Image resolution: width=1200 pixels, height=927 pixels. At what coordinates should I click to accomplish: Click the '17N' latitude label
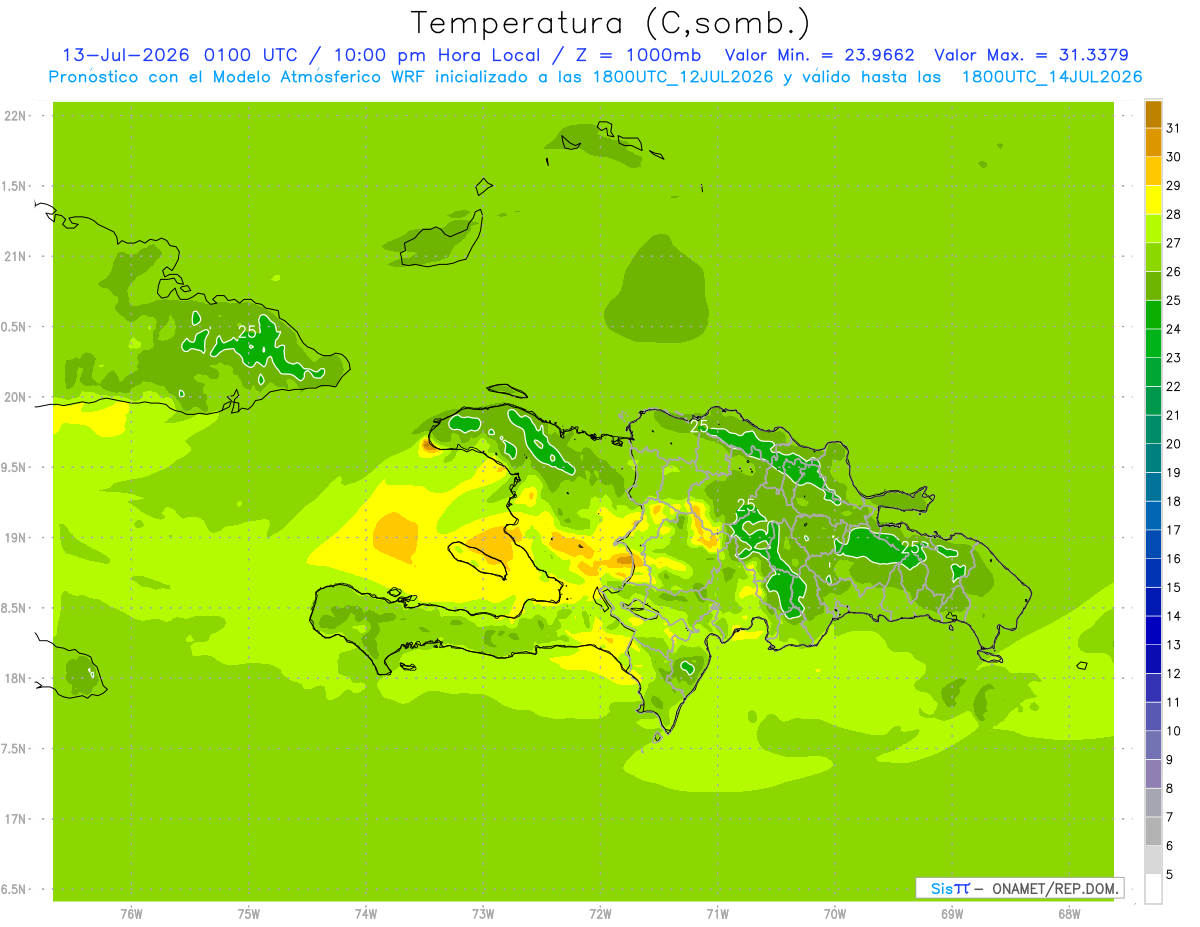coord(15,820)
